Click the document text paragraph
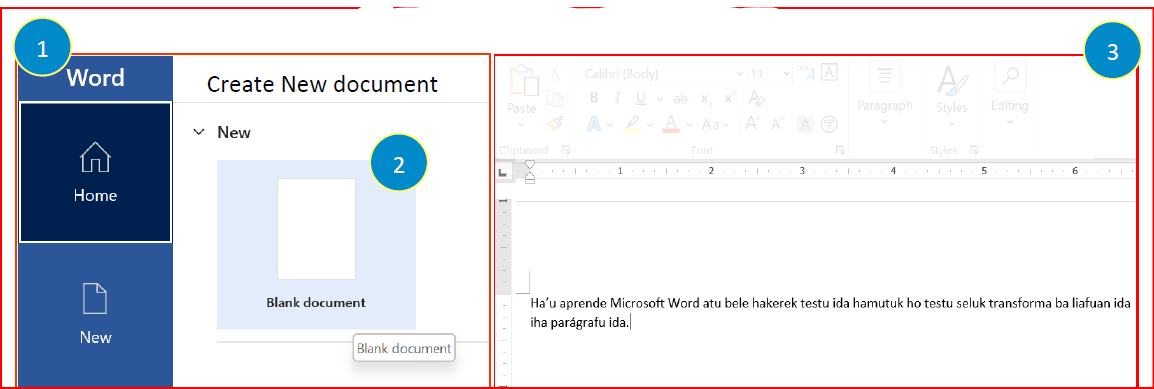 pos(830,313)
